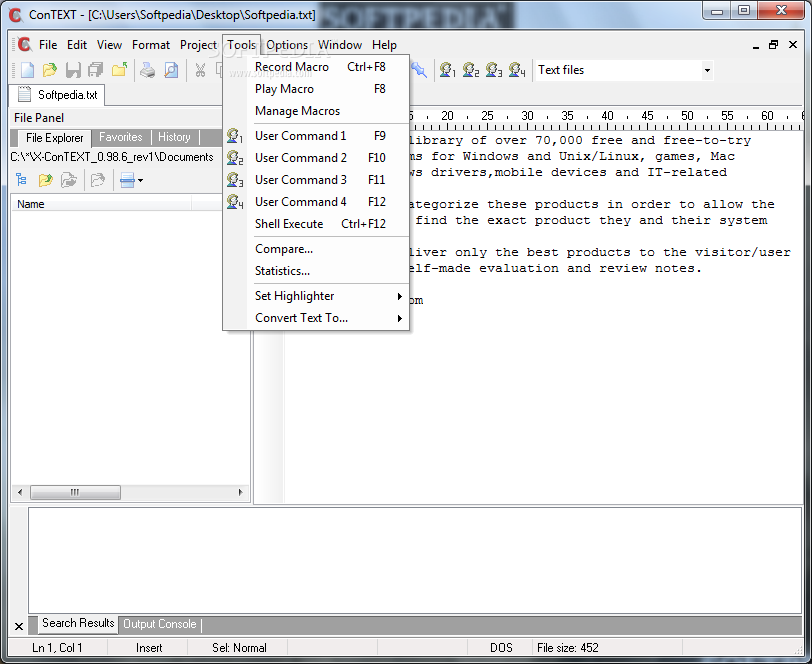Select User Command 2 menu entry
This screenshot has height=664, width=812.
point(316,157)
